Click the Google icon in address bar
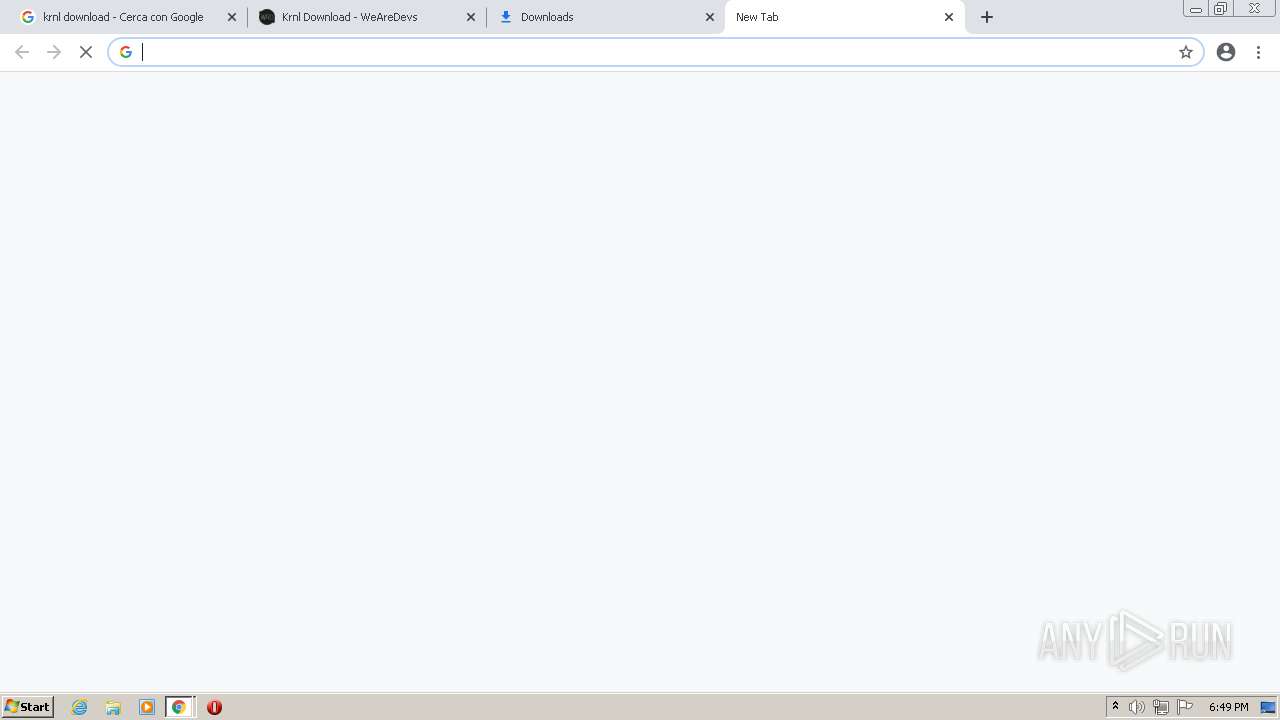1280x720 pixels. click(x=126, y=52)
